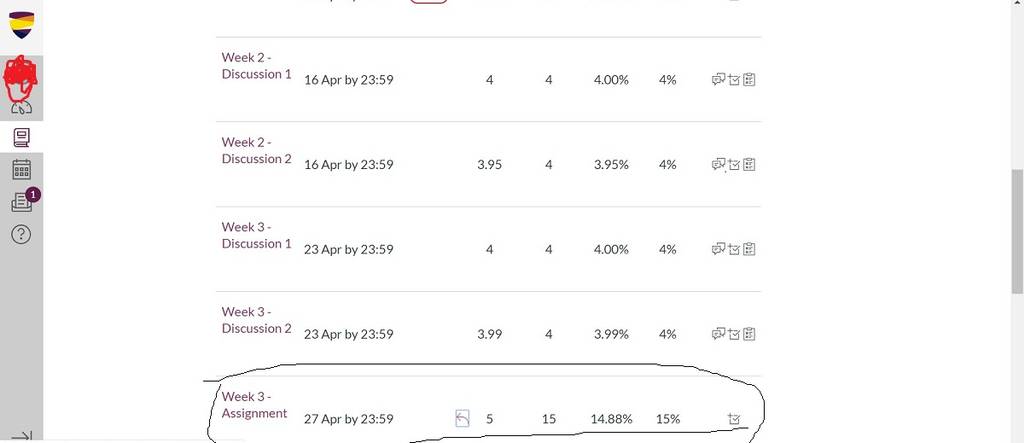Click the institution shield logo
The width and height of the screenshot is (1024, 443).
click(22, 24)
